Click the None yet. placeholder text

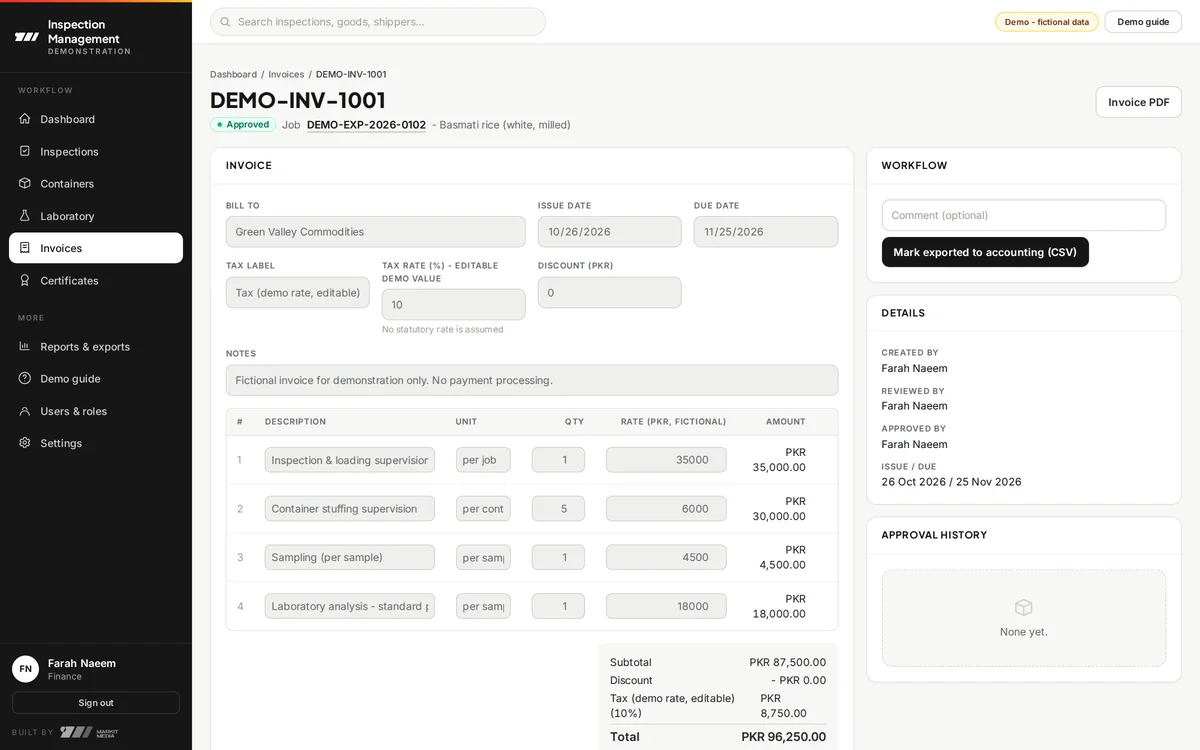(x=1023, y=632)
